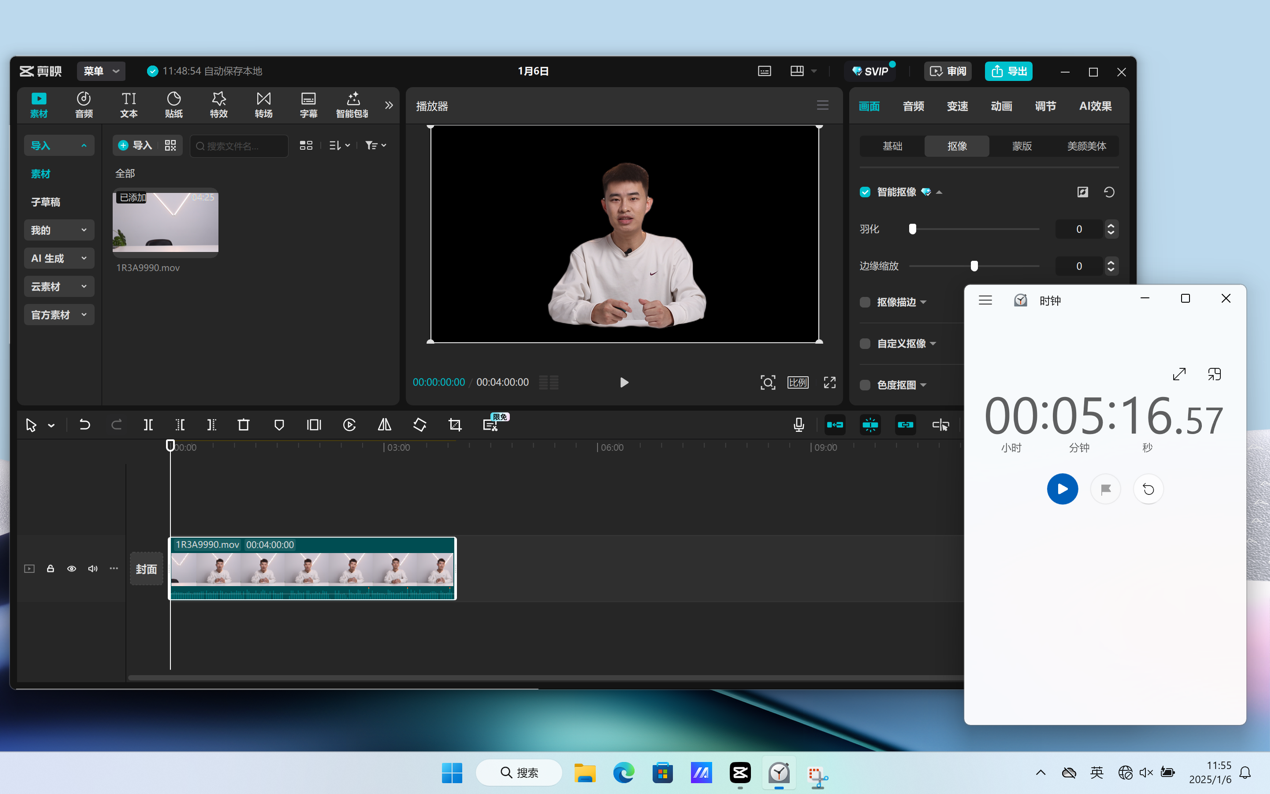Open the 转场 transitions panel

[x=263, y=104]
